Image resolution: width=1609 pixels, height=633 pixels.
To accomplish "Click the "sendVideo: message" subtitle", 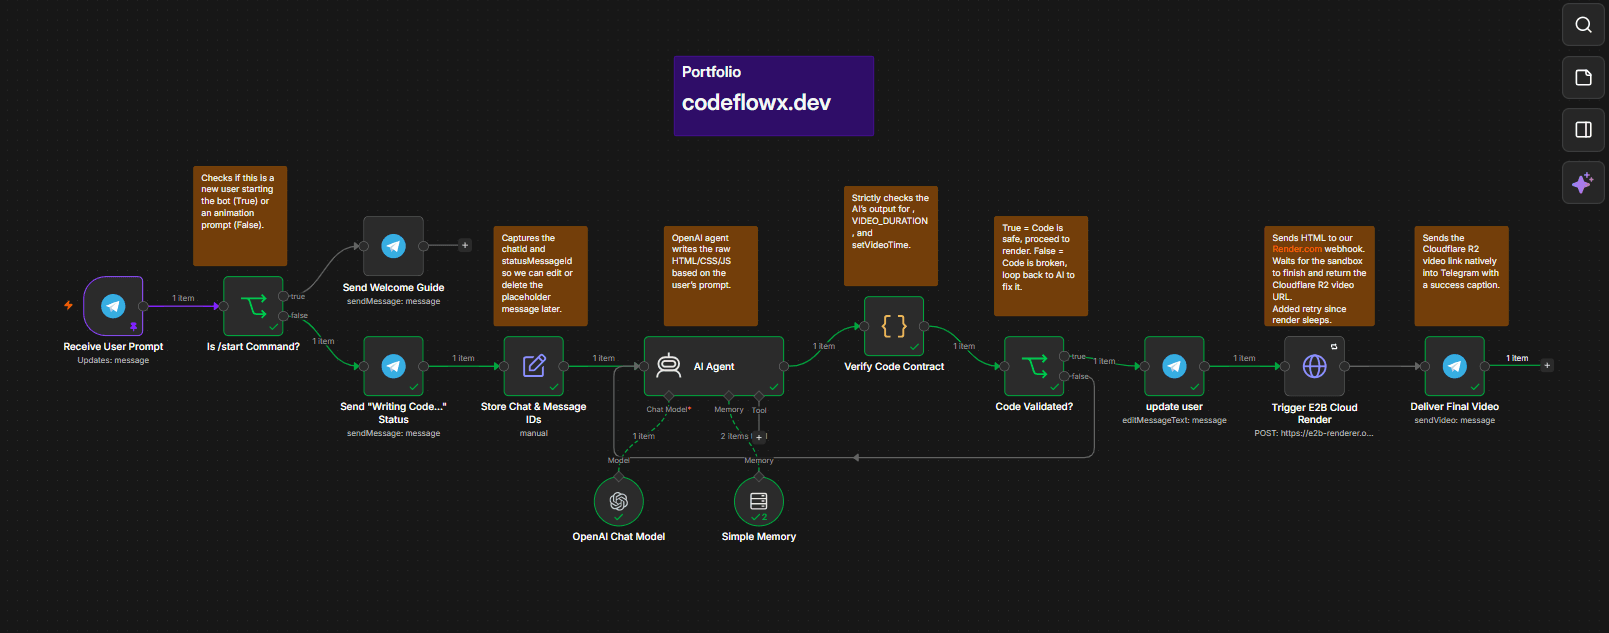I will click(x=1454, y=421).
